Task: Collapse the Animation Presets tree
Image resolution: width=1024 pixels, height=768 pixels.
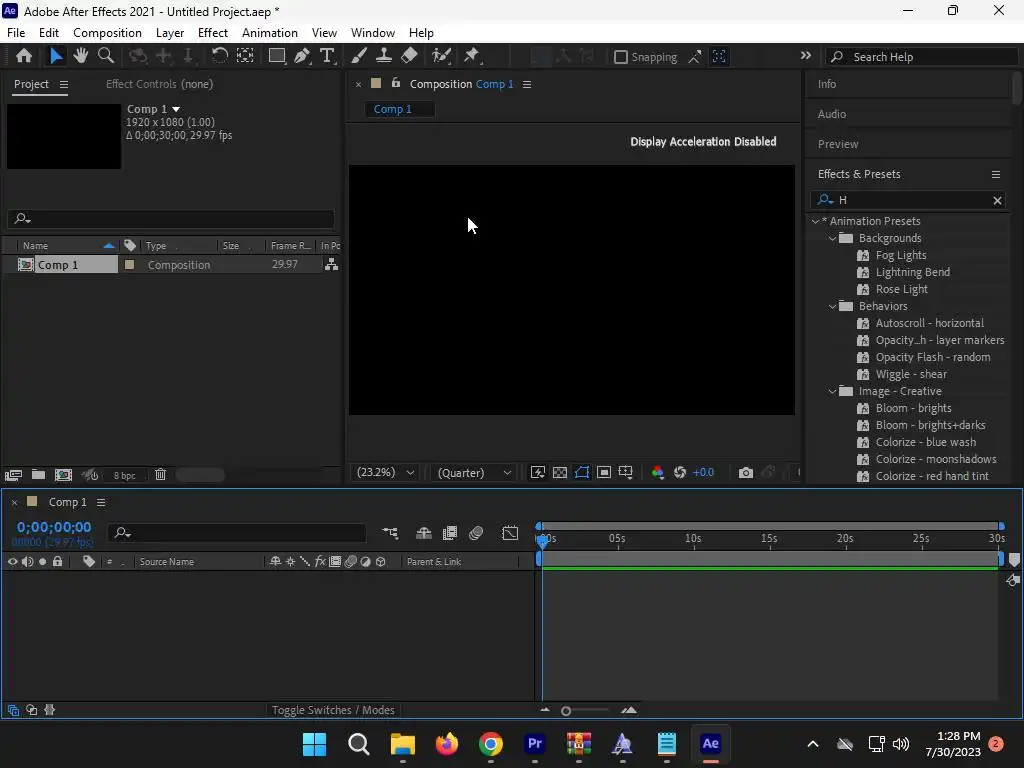Action: pos(815,221)
